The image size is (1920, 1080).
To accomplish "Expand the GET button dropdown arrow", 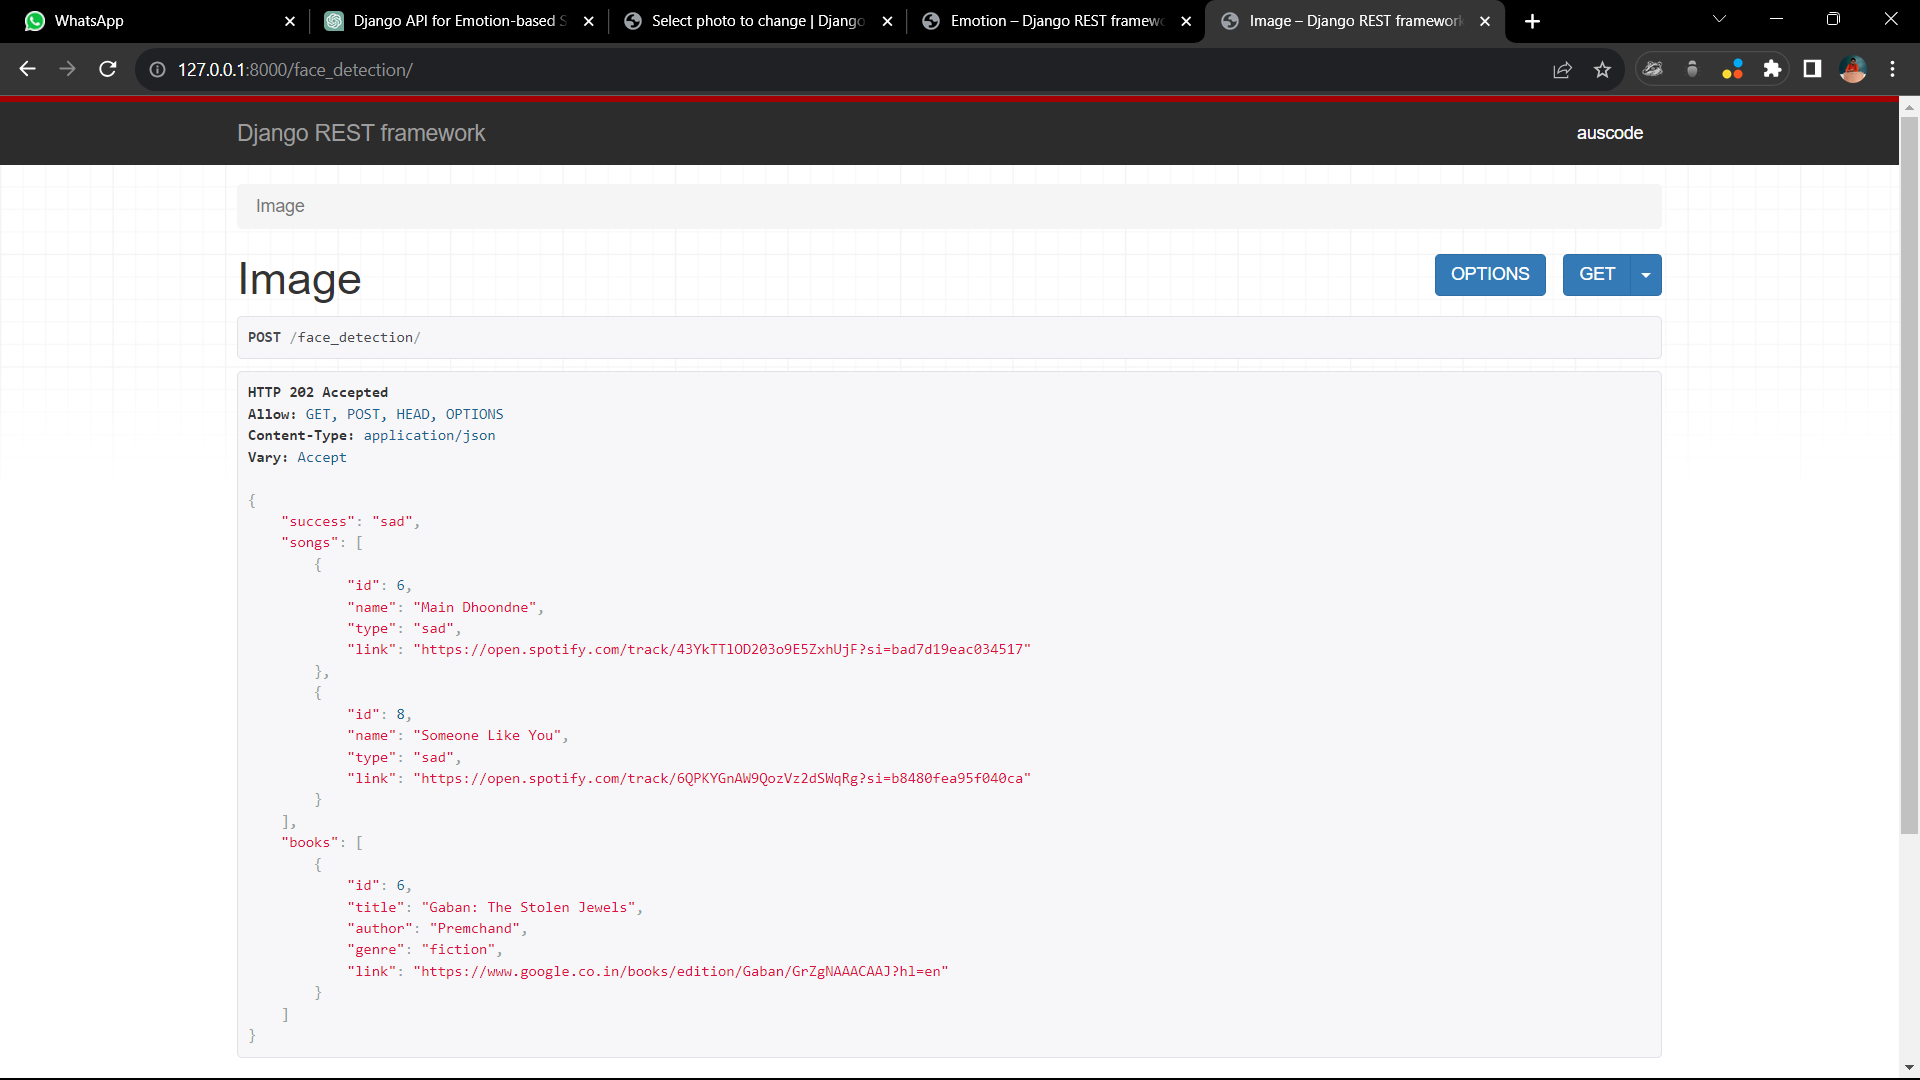I will point(1646,275).
